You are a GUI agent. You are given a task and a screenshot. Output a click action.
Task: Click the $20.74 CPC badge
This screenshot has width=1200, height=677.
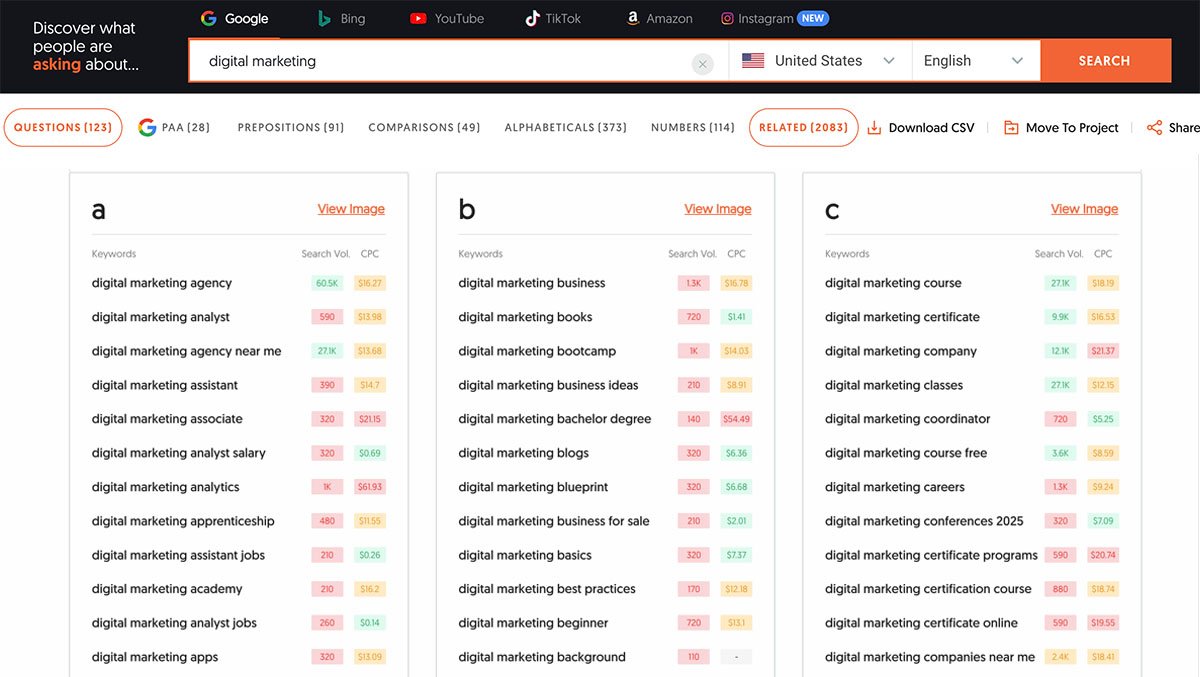(1103, 555)
